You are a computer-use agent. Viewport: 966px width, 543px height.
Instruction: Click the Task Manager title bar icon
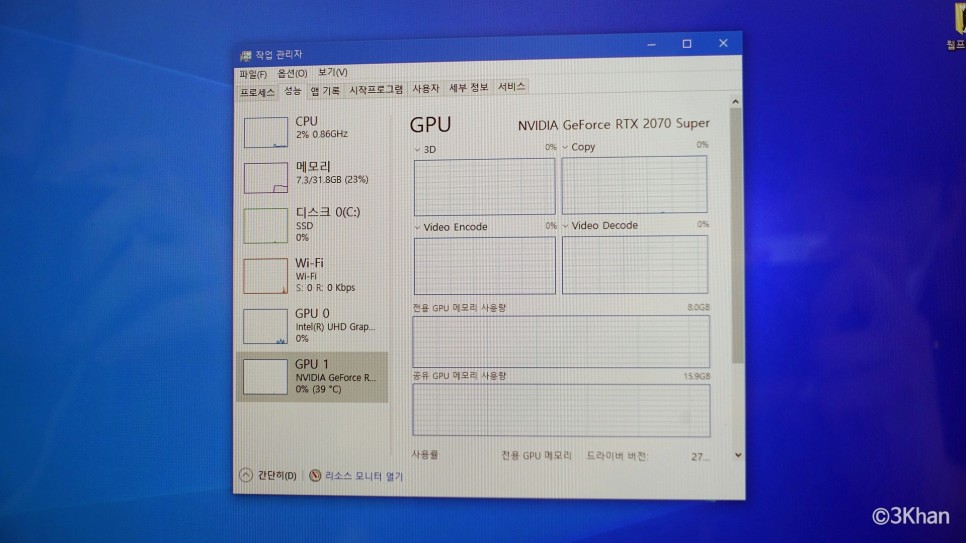[245, 56]
